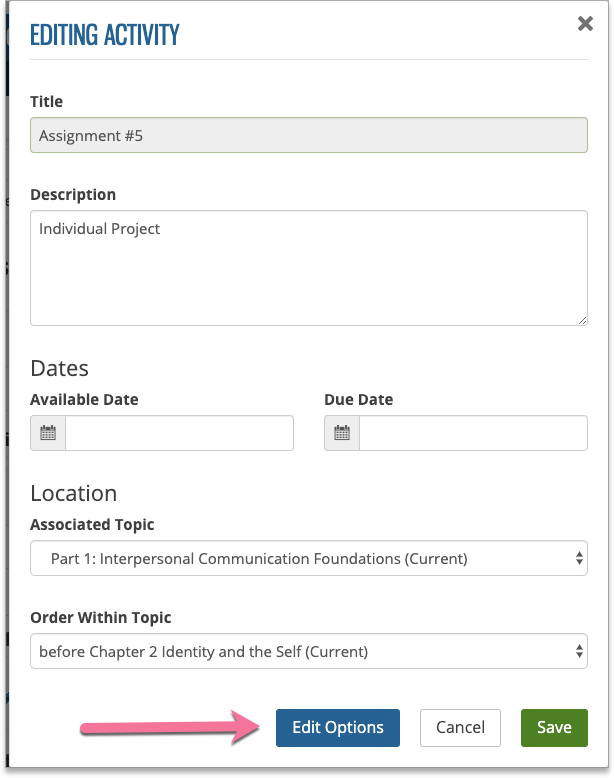Save the activity changes
Screen dimensions: 614x778
pyautogui.click(x=554, y=727)
